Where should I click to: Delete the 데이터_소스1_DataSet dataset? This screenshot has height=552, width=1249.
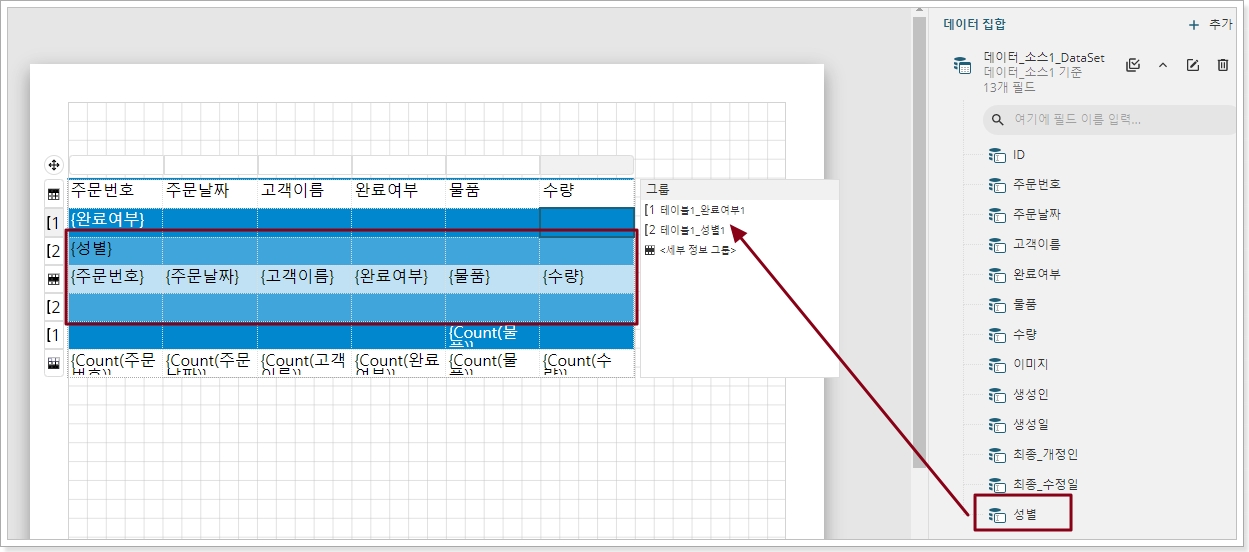pyautogui.click(x=1222, y=65)
